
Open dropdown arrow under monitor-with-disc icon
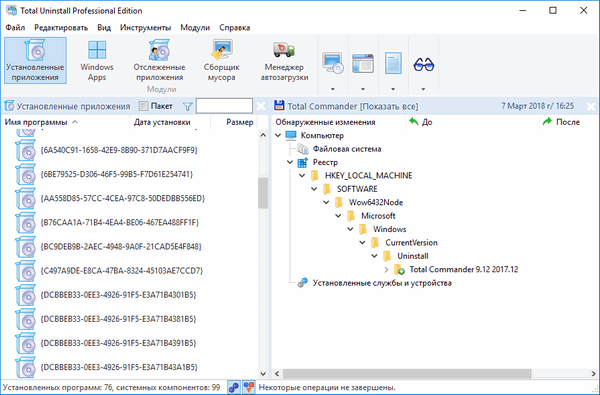[333, 89]
